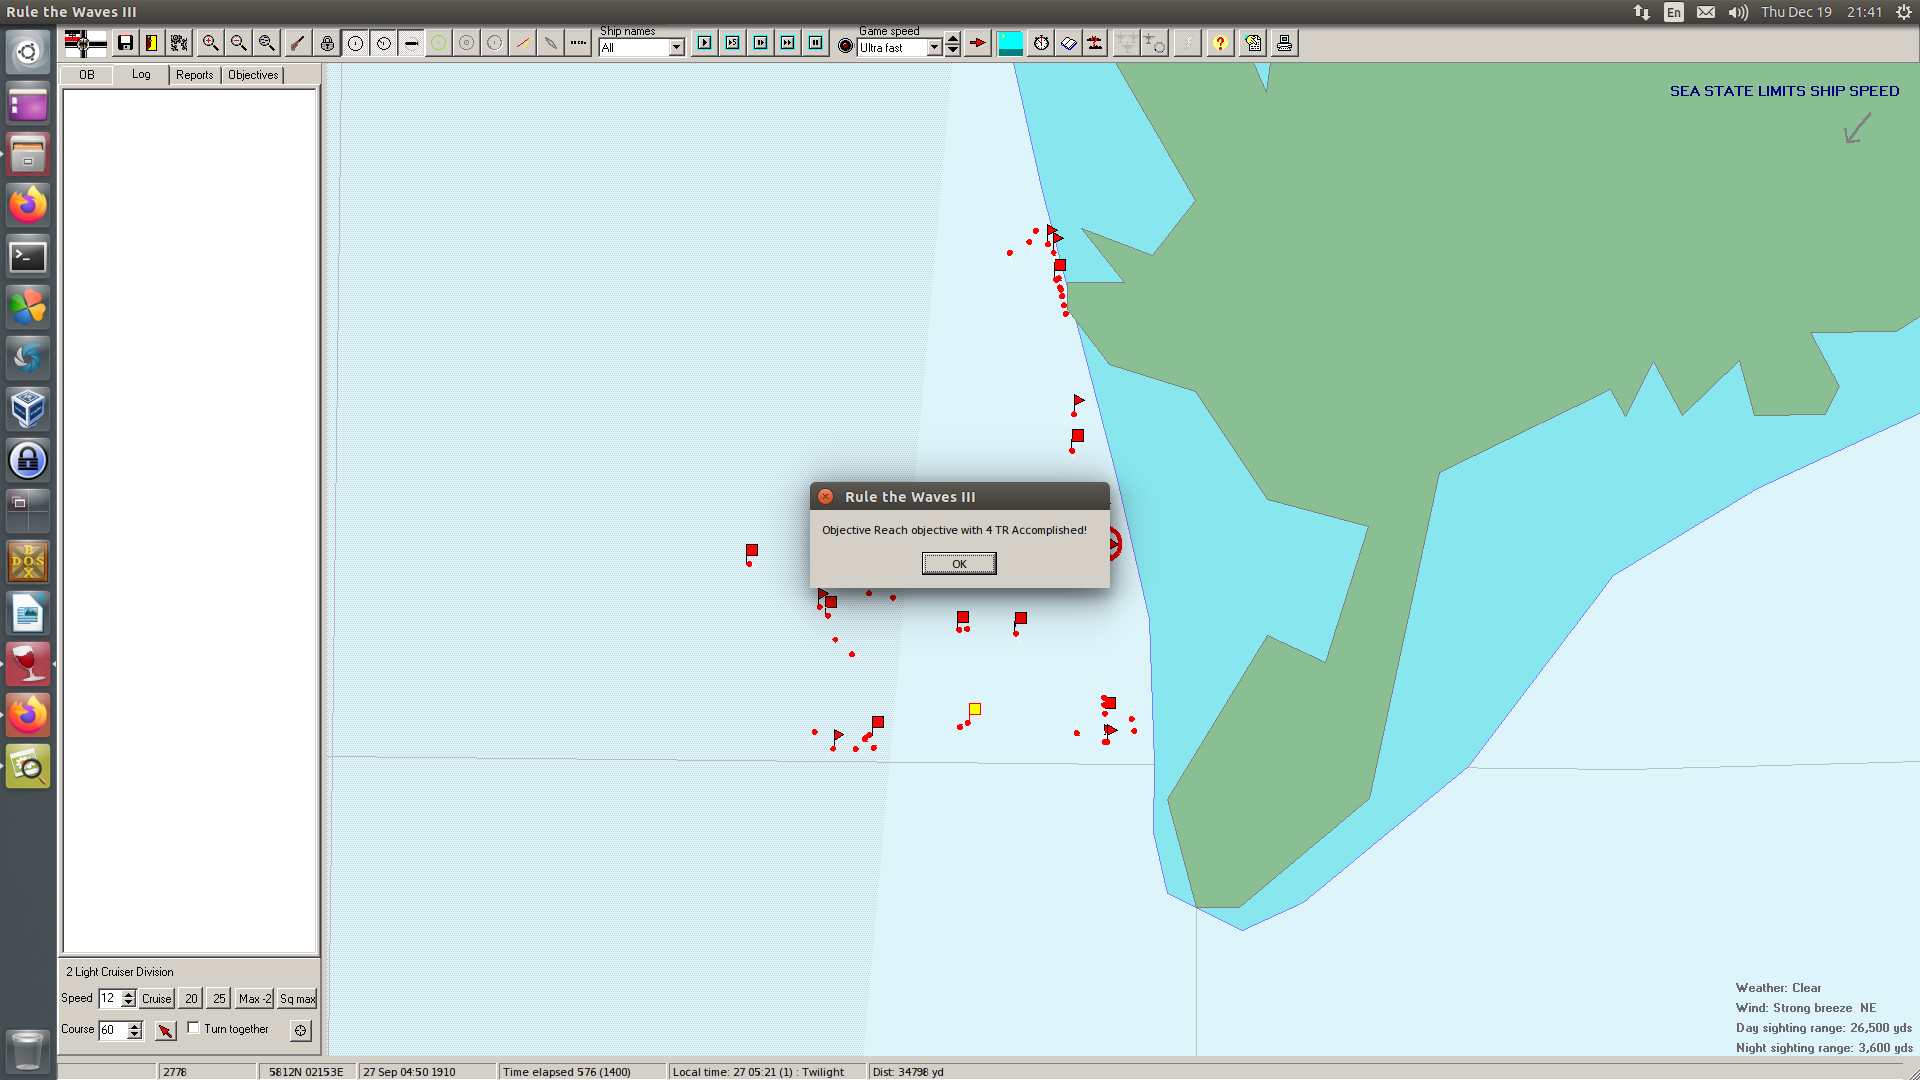The image size is (1920, 1080).
Task: Click the red arrow toolbar icon
Action: [x=978, y=43]
